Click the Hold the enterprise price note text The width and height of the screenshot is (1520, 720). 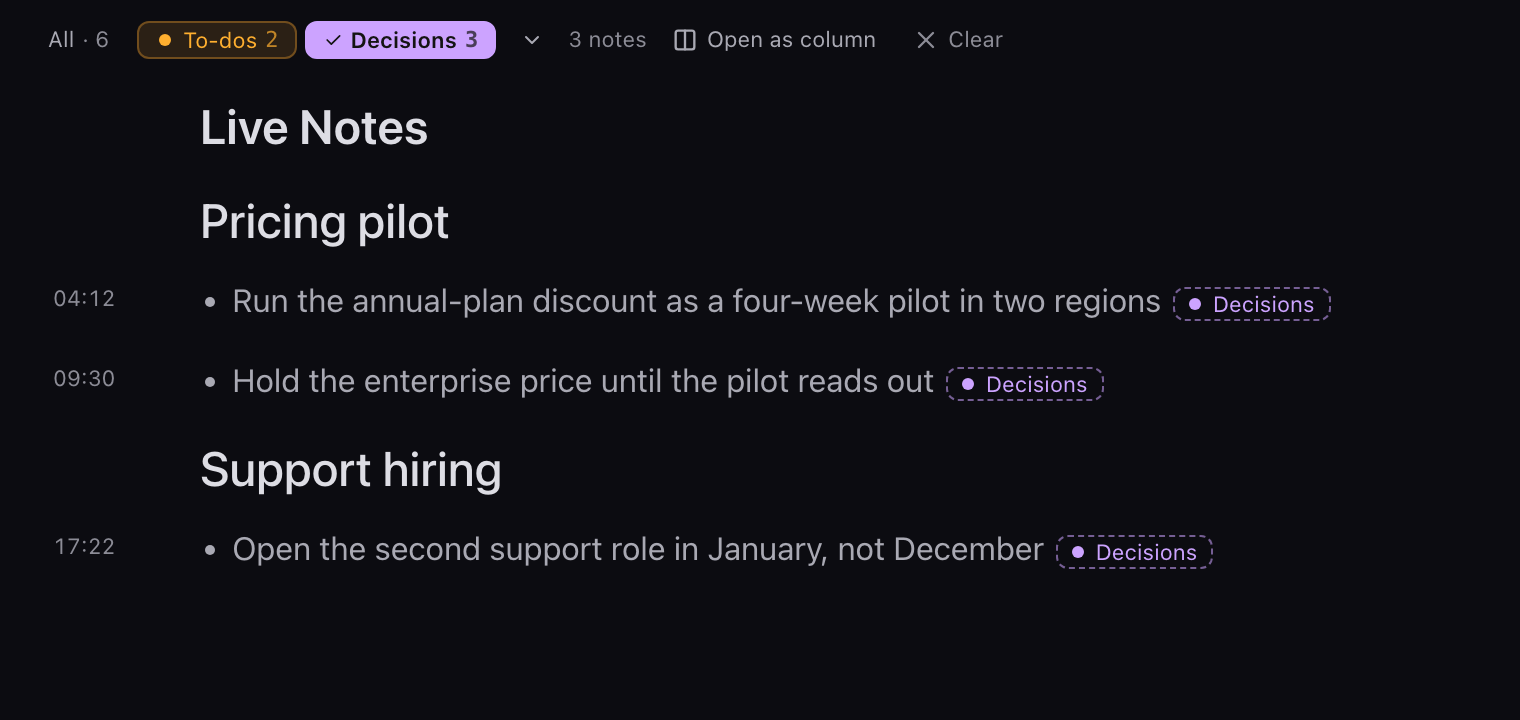click(583, 382)
